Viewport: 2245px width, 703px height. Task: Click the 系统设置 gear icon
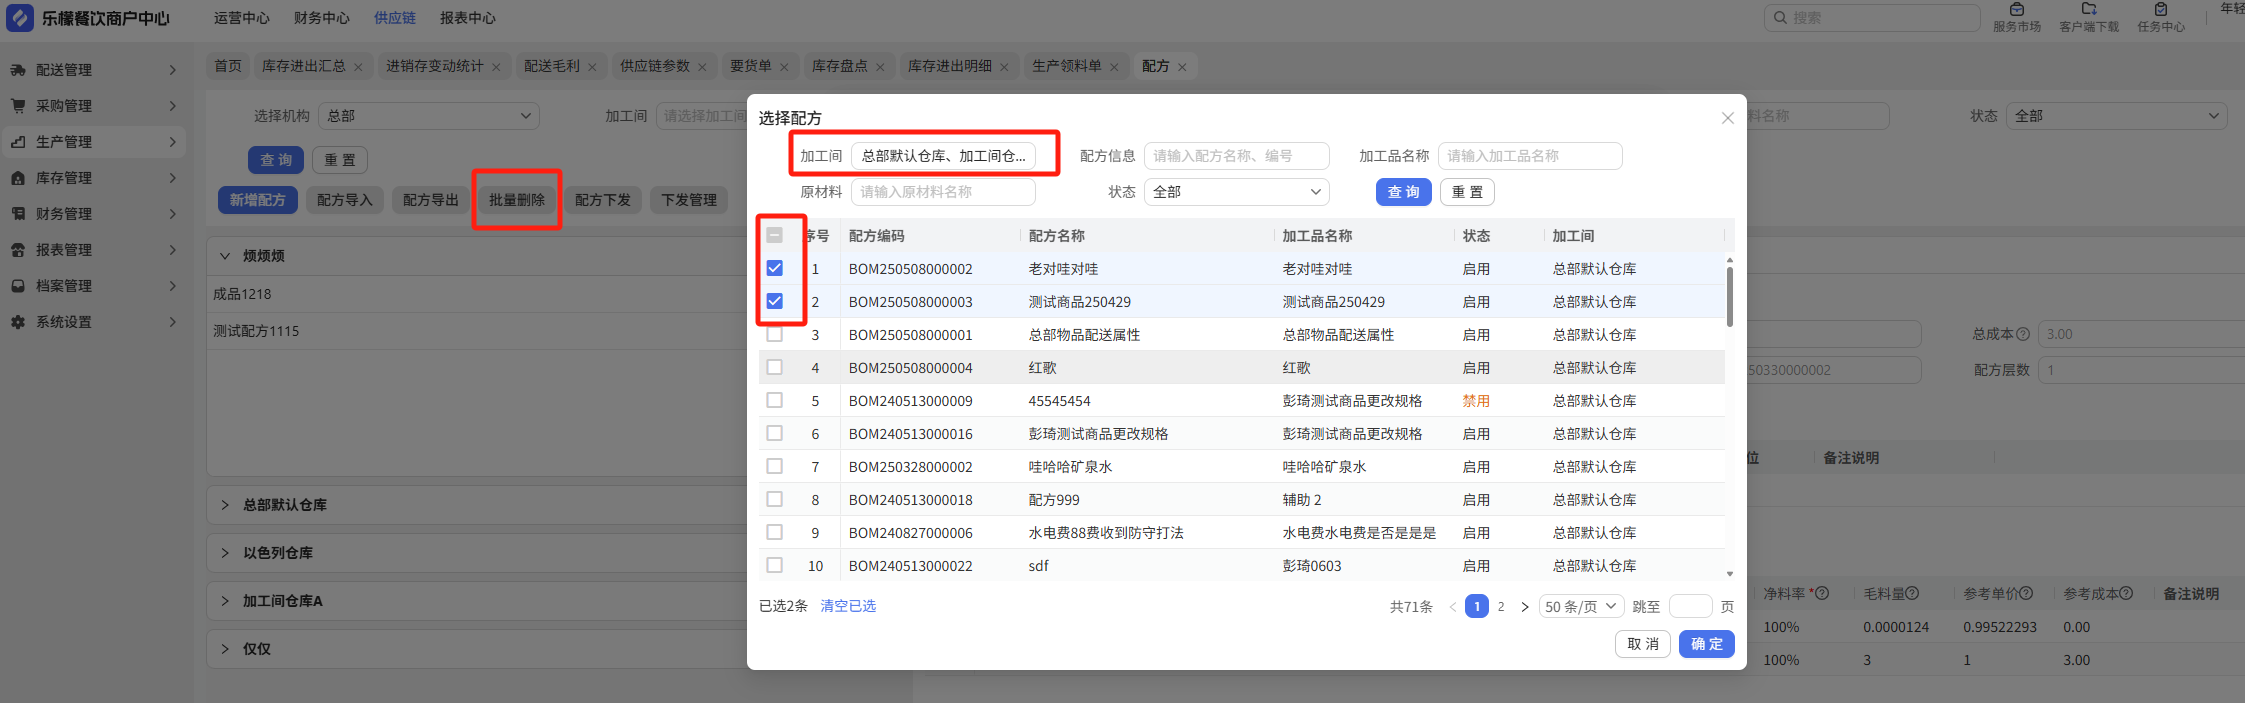click(18, 322)
